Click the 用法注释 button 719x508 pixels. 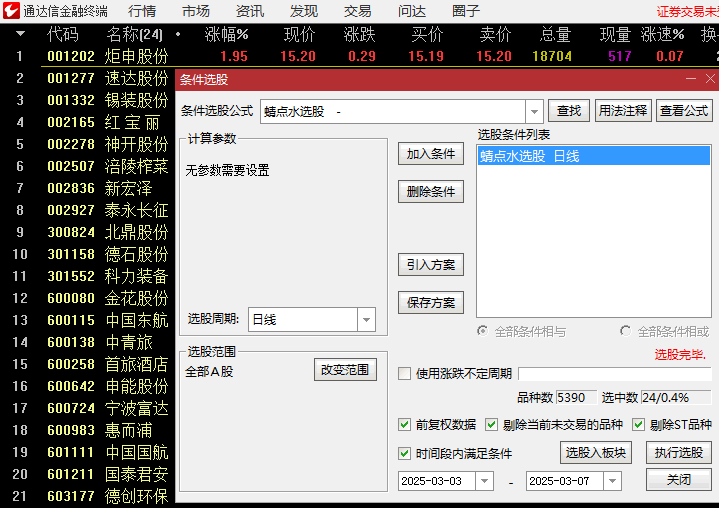(623, 110)
